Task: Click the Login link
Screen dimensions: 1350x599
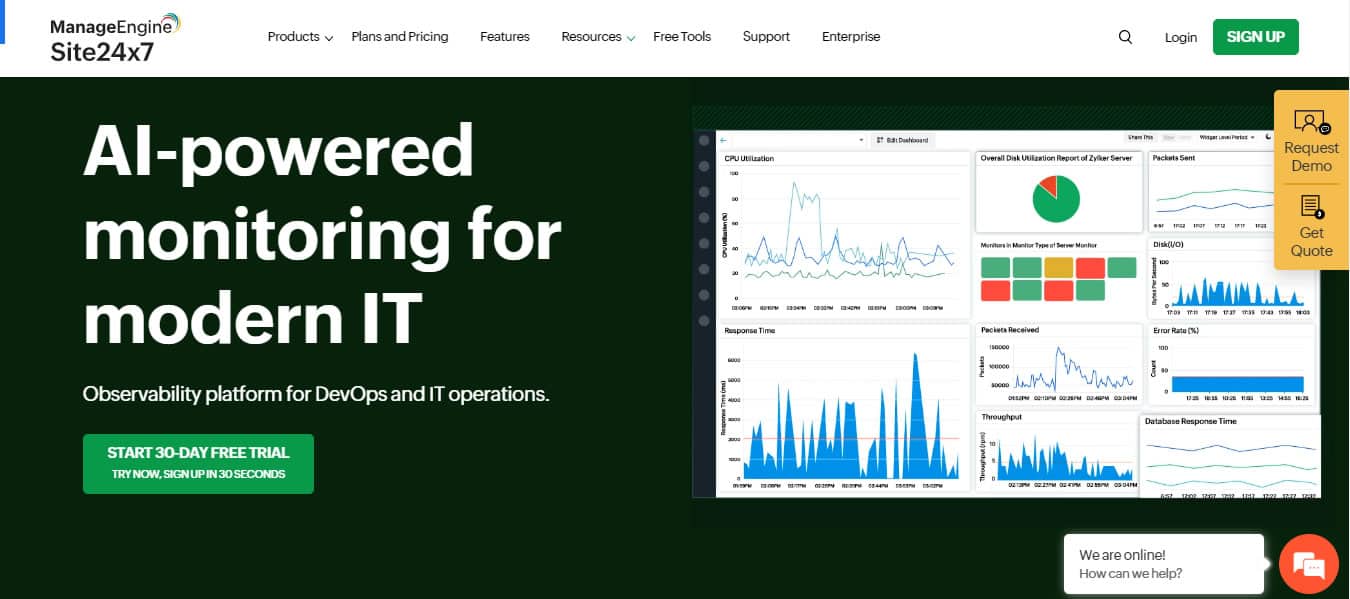Action: pos(1180,37)
